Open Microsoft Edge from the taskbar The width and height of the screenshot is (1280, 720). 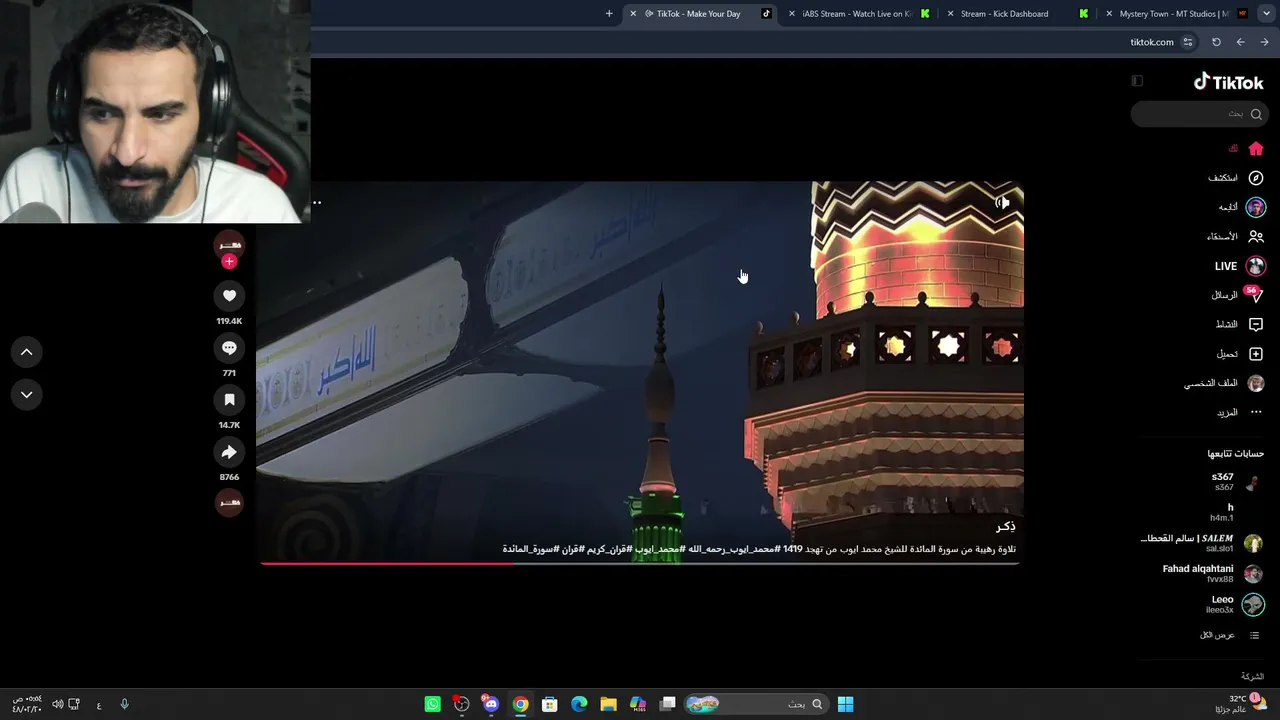point(579,704)
